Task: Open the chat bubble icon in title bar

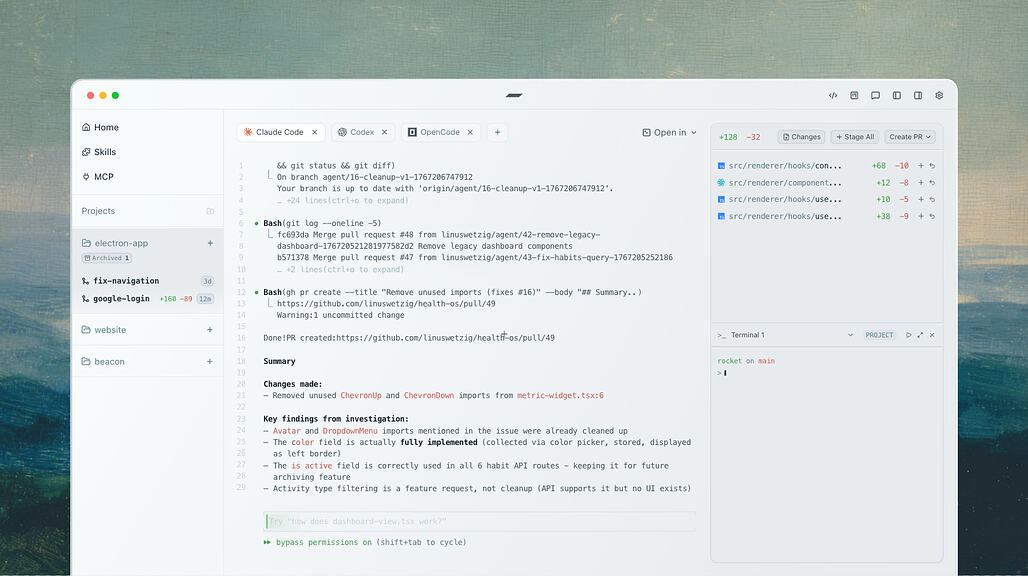Action: (875, 96)
